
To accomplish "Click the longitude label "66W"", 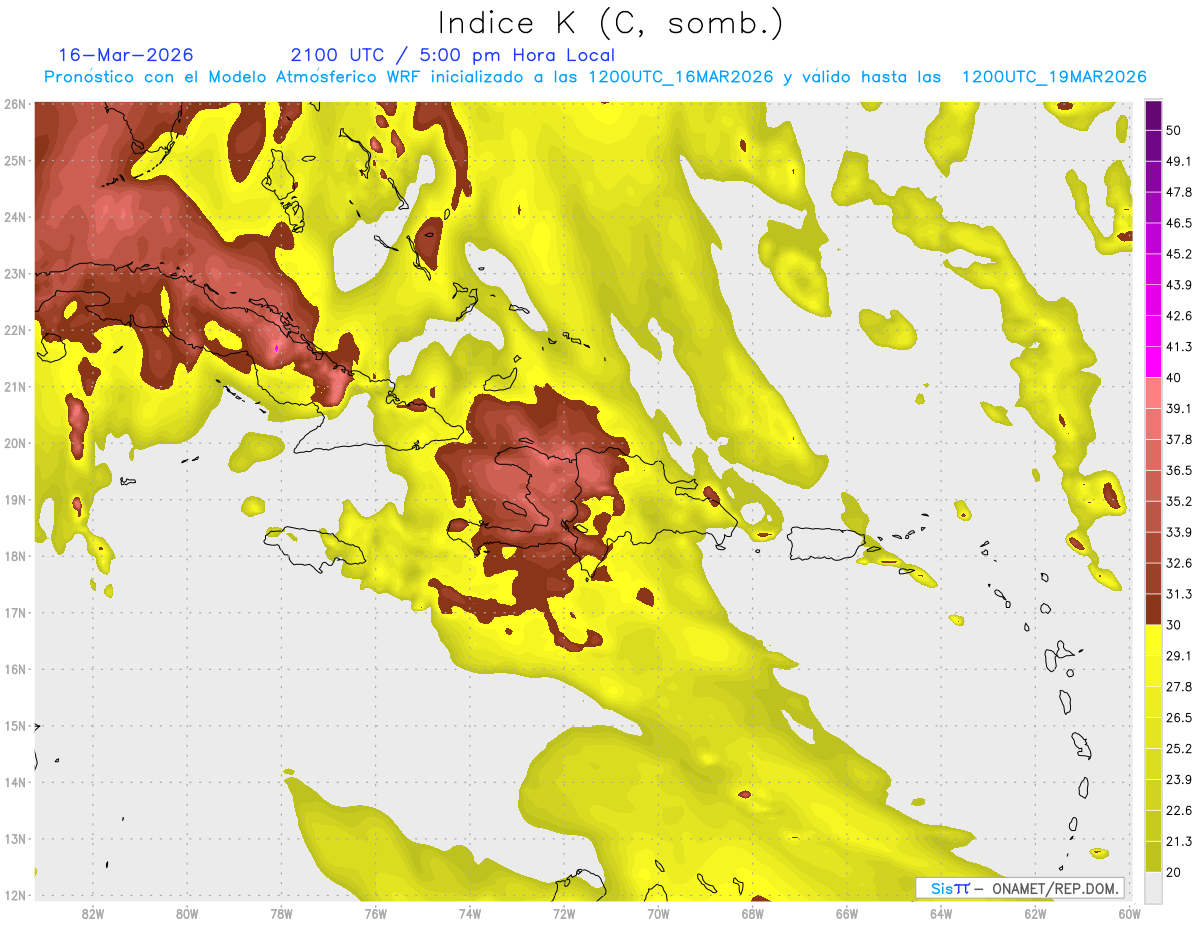I will 847,914.
